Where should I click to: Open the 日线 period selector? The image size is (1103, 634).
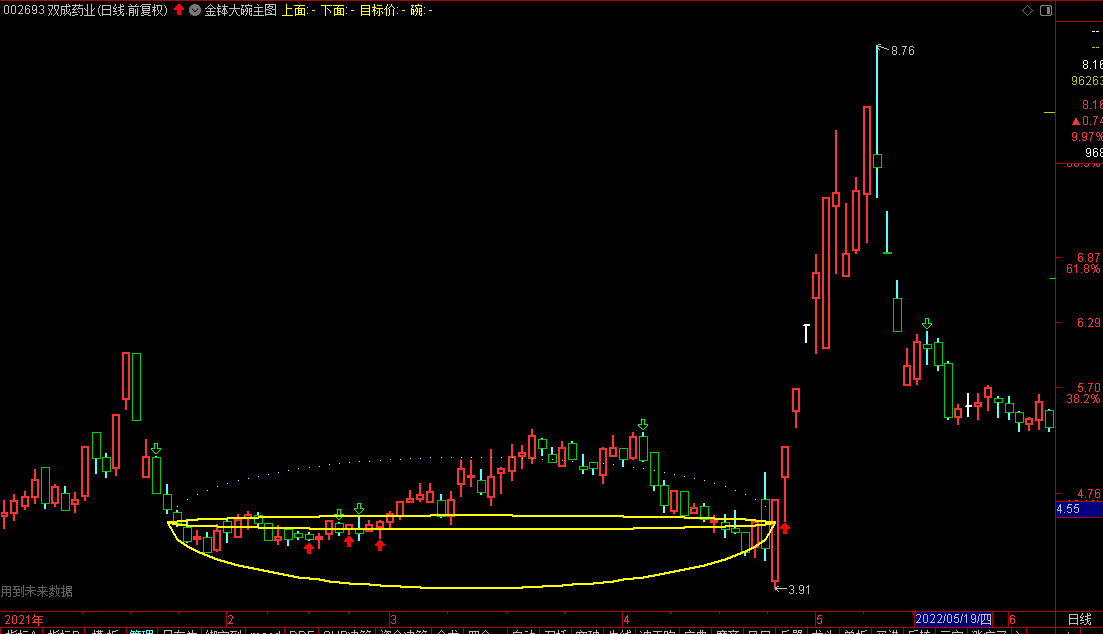1080,620
